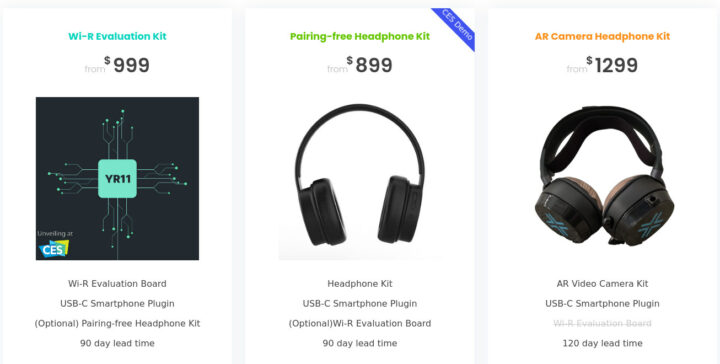Click (Optional) Pairing-free Headphone Kit line
The height and width of the screenshot is (364, 720).
[x=117, y=323]
